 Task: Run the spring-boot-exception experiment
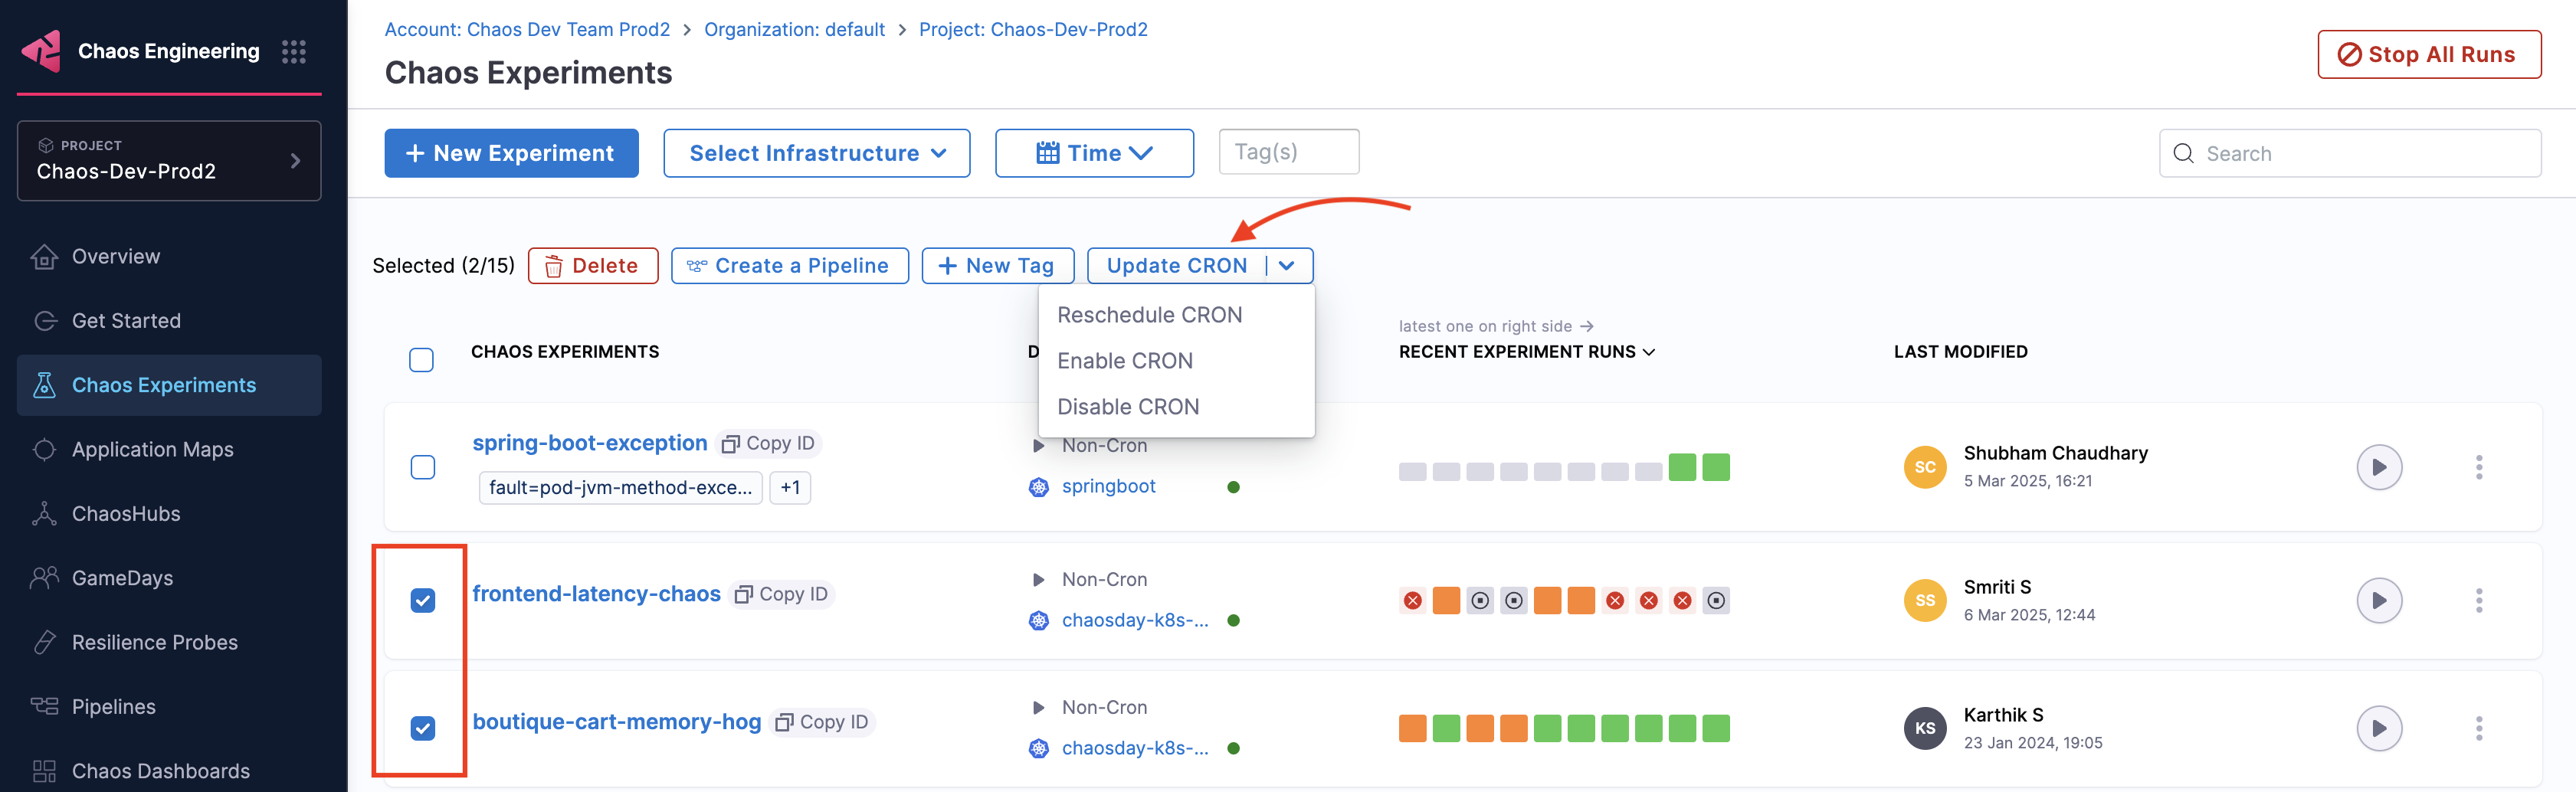click(2378, 467)
